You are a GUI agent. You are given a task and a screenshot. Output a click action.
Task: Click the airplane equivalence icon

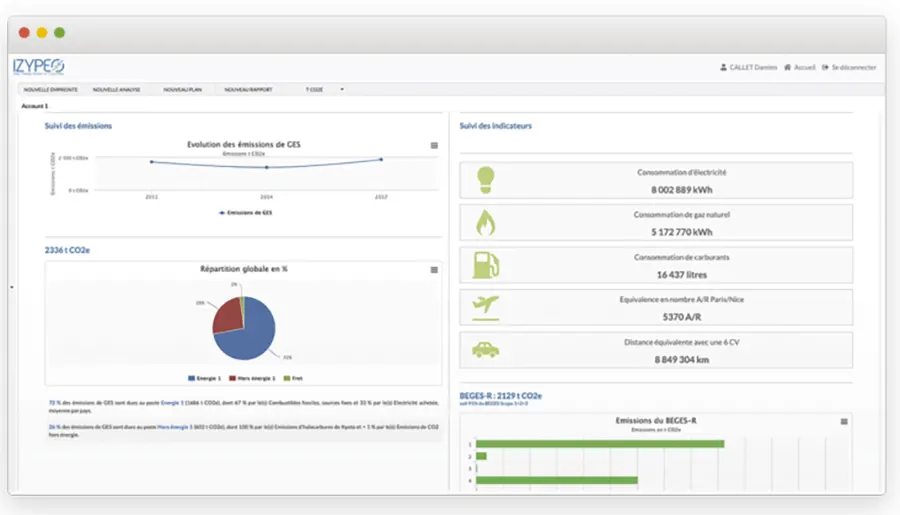coord(485,307)
